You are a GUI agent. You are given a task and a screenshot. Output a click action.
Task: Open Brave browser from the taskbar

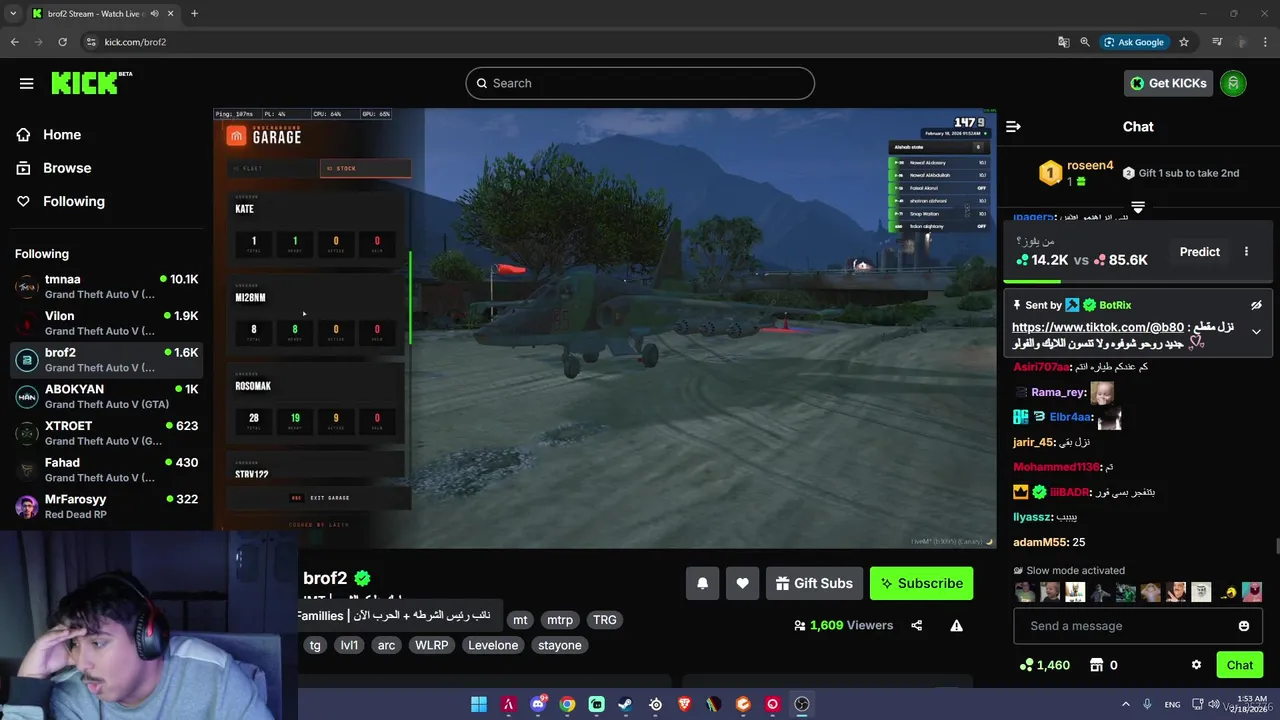click(x=685, y=704)
